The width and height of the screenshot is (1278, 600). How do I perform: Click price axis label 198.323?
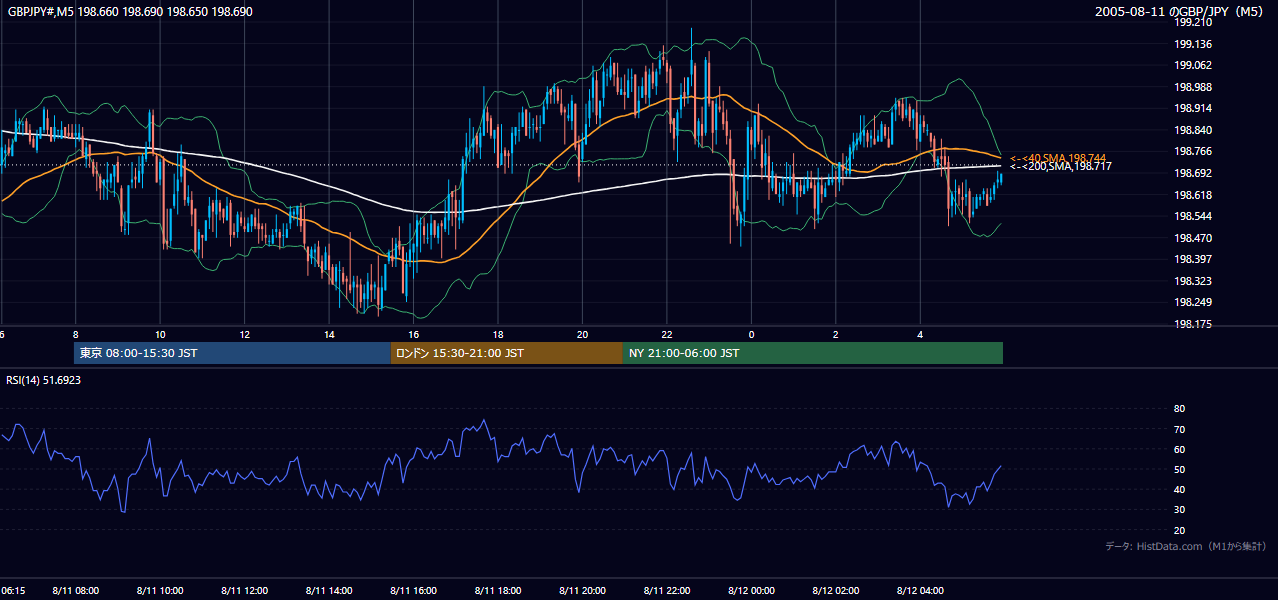[1193, 281]
